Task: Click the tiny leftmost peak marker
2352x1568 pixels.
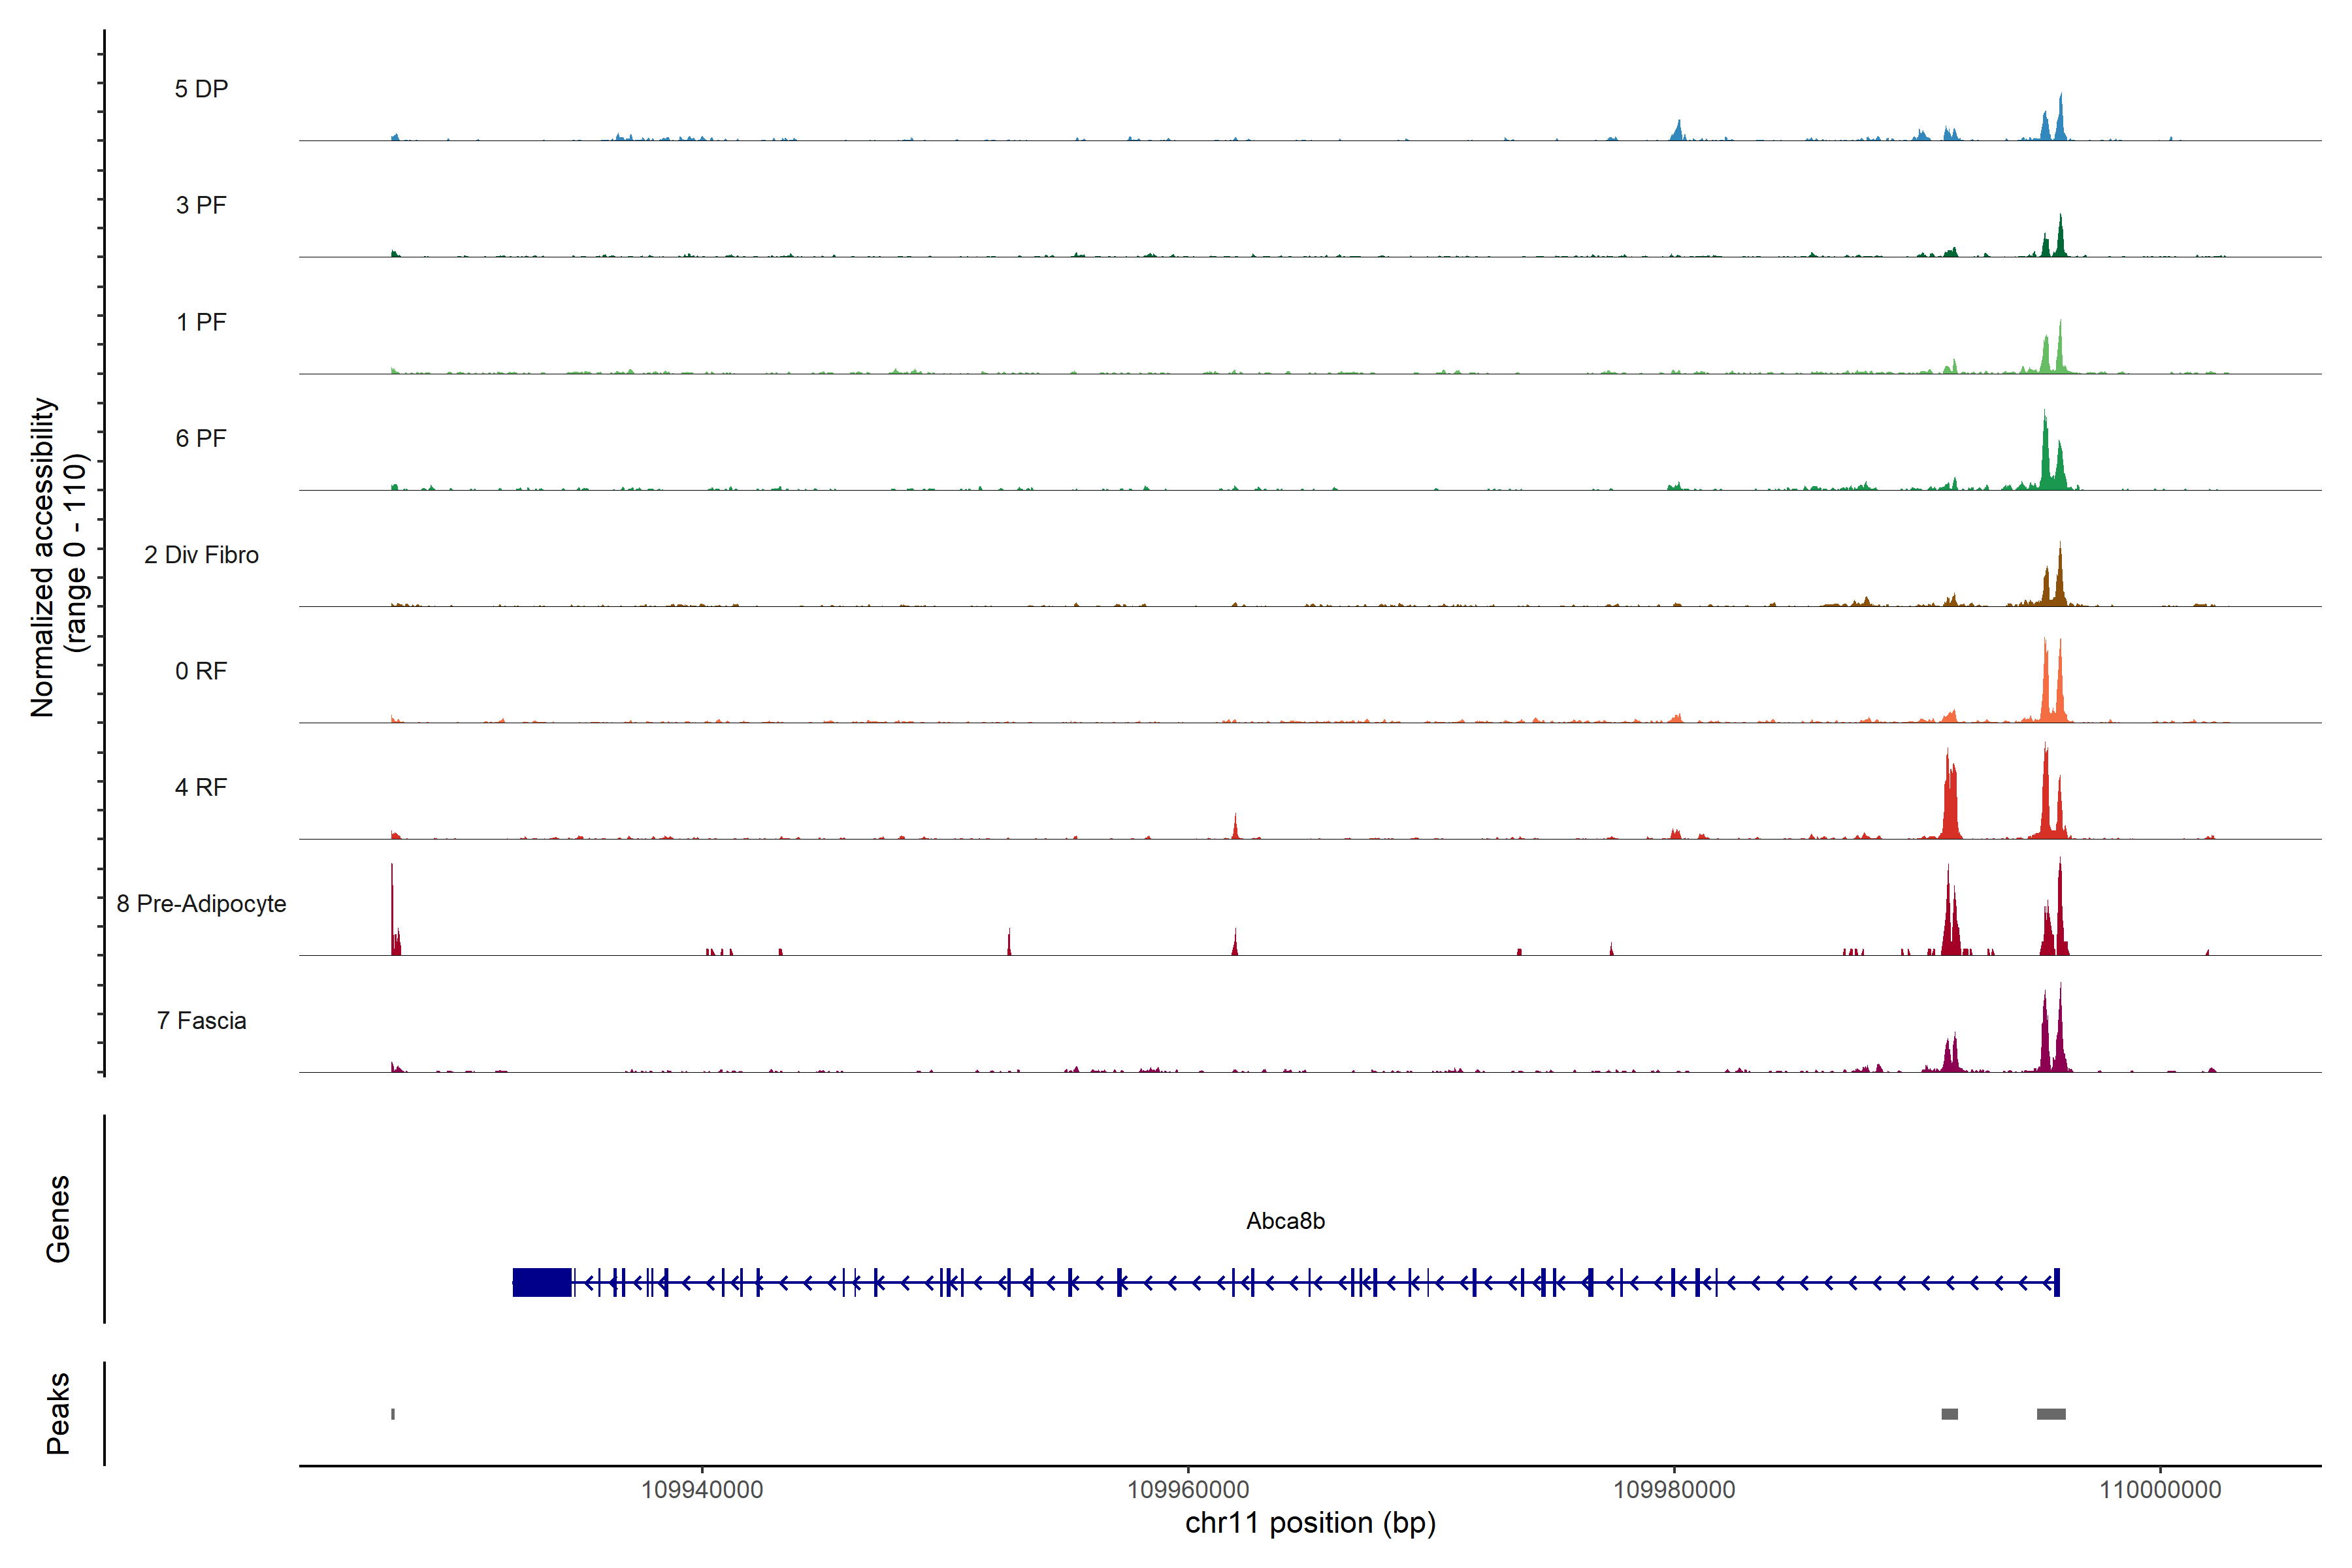Action: point(393,1414)
